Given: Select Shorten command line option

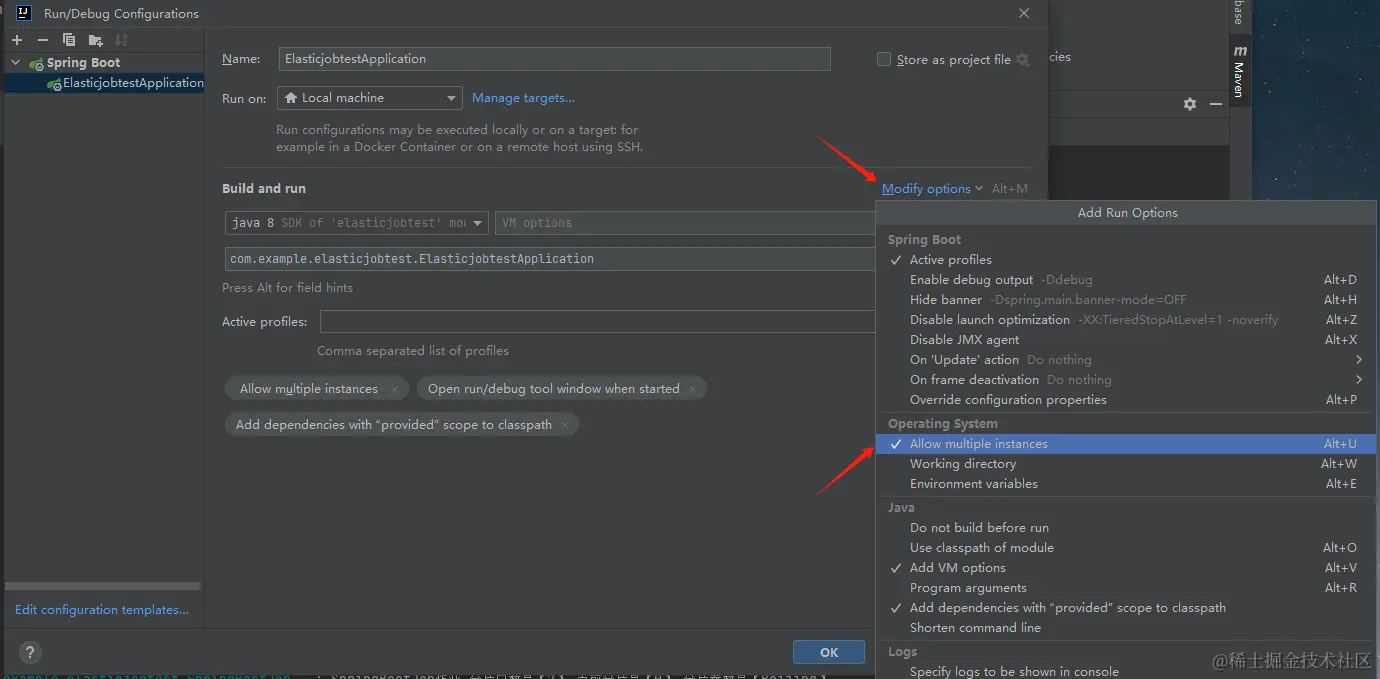Looking at the screenshot, I should click(1126, 628).
